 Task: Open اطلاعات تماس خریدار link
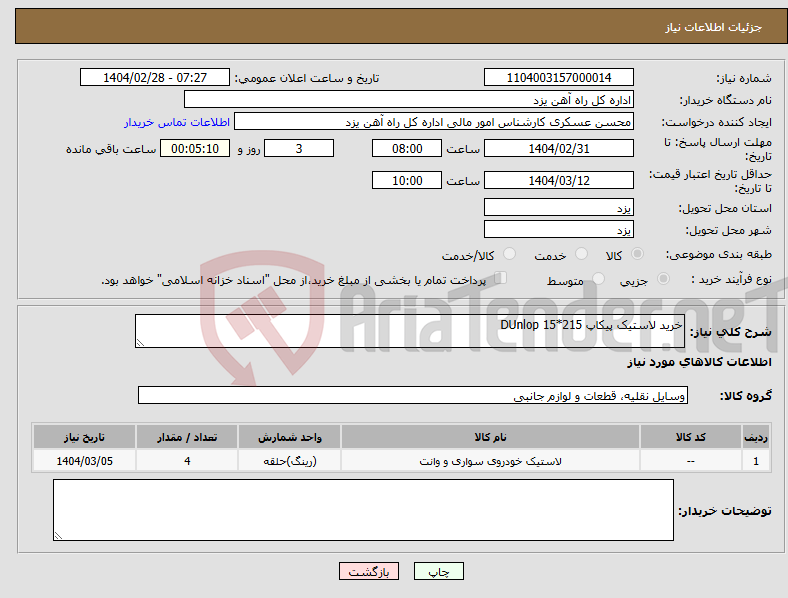pos(177,122)
